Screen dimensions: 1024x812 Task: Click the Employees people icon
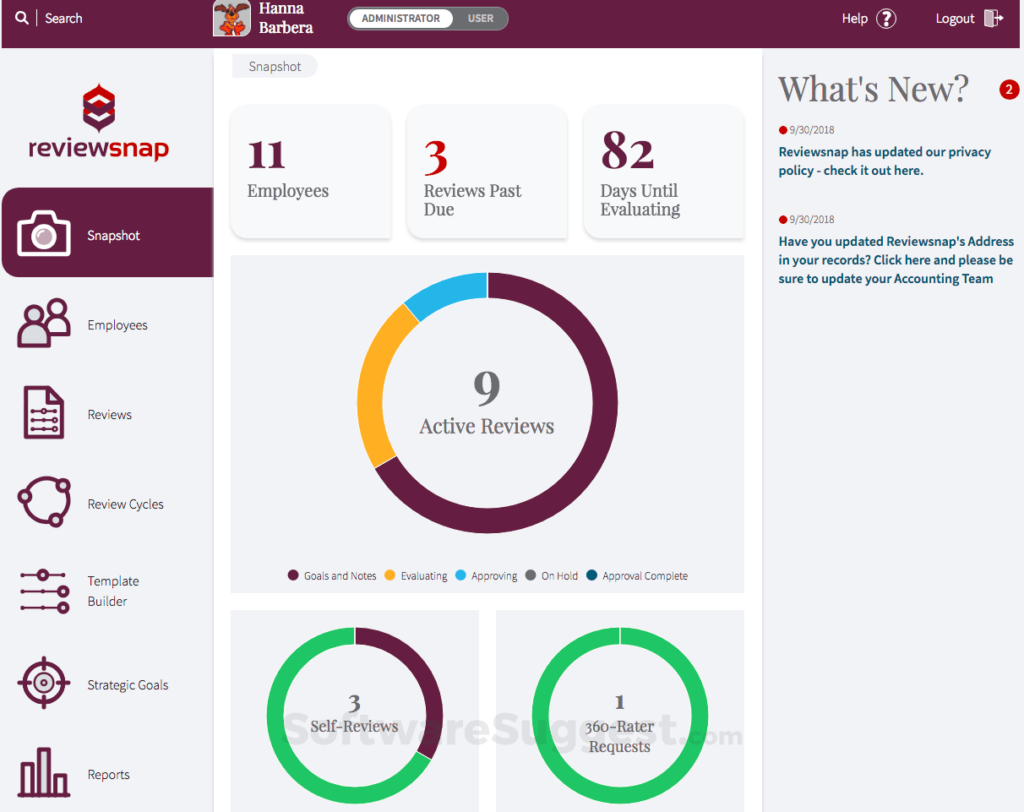coord(44,323)
